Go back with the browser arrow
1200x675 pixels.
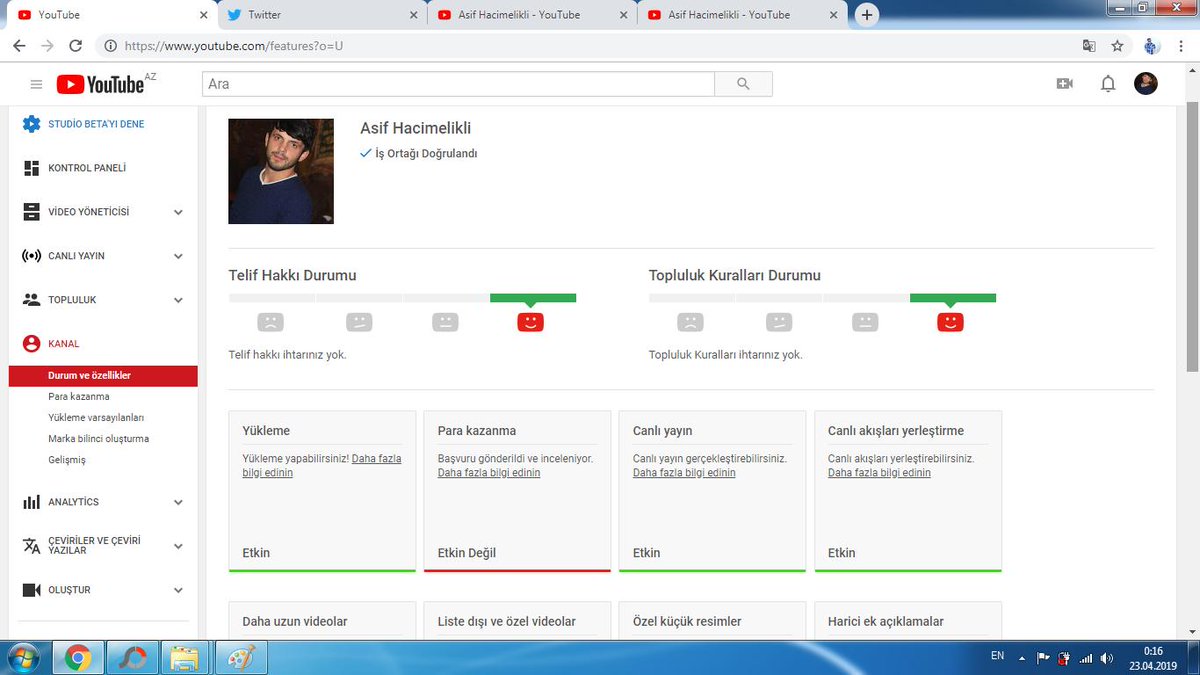point(19,45)
